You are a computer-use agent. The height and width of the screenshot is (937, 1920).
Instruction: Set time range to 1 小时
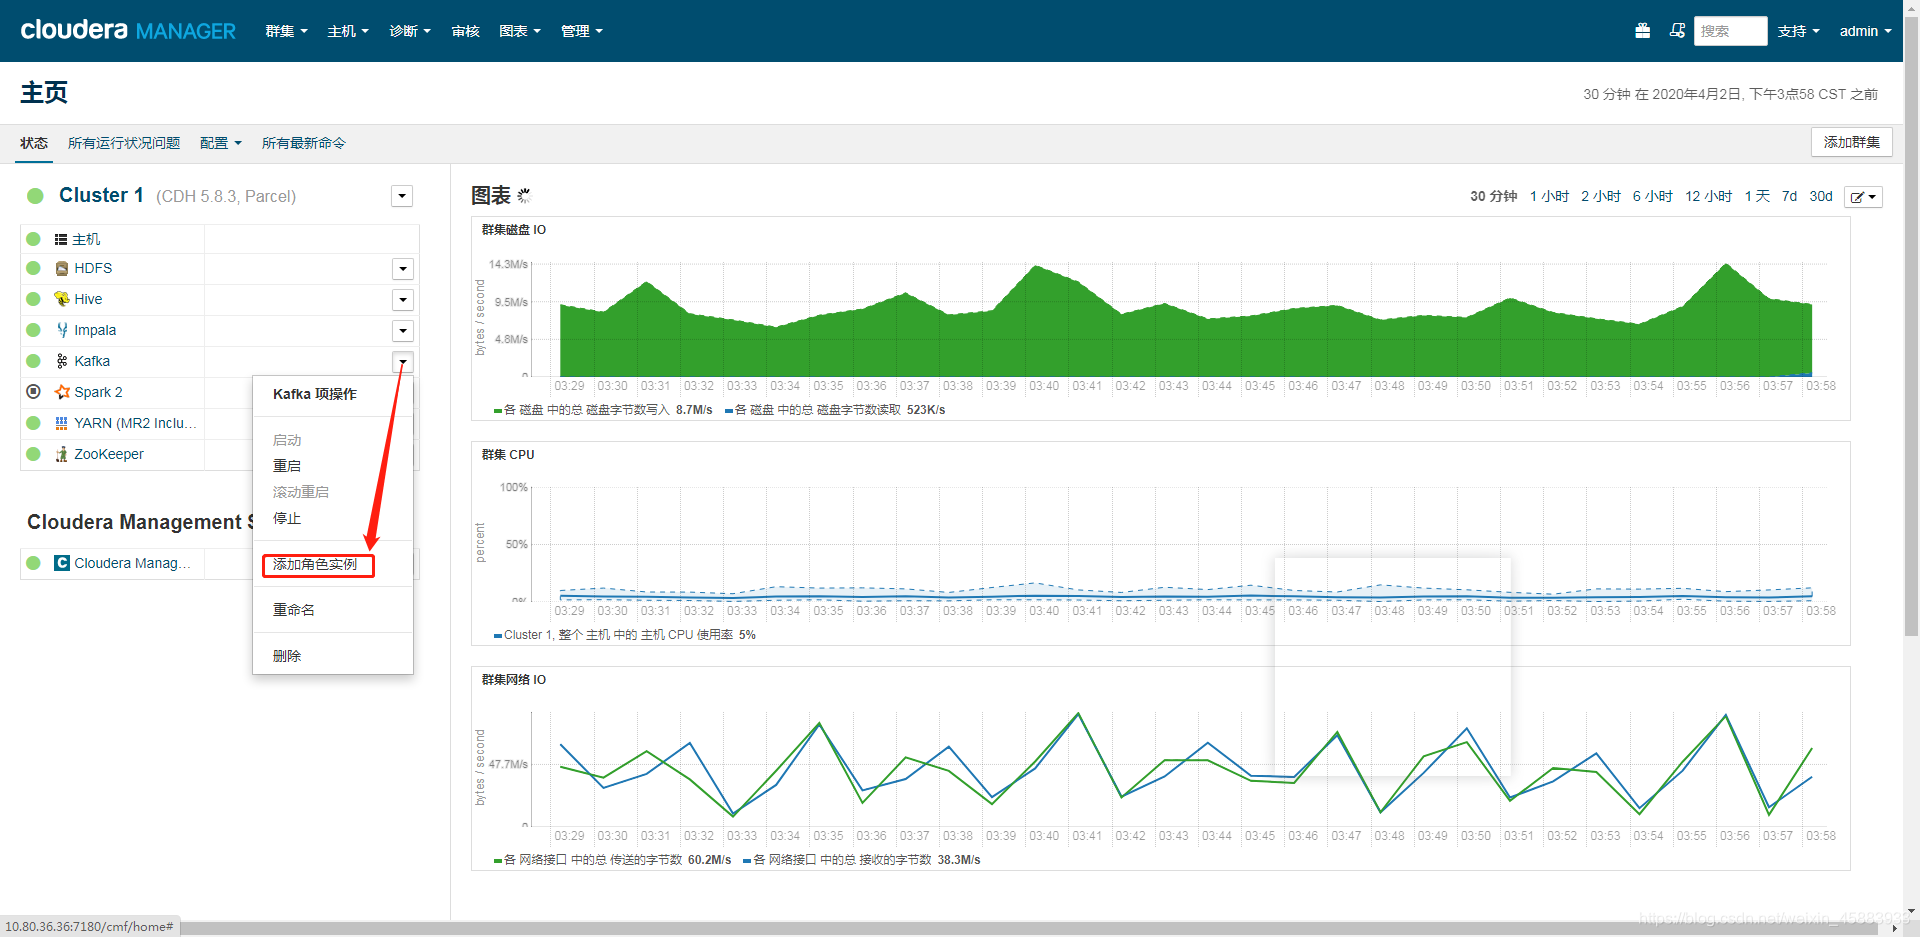[1549, 196]
